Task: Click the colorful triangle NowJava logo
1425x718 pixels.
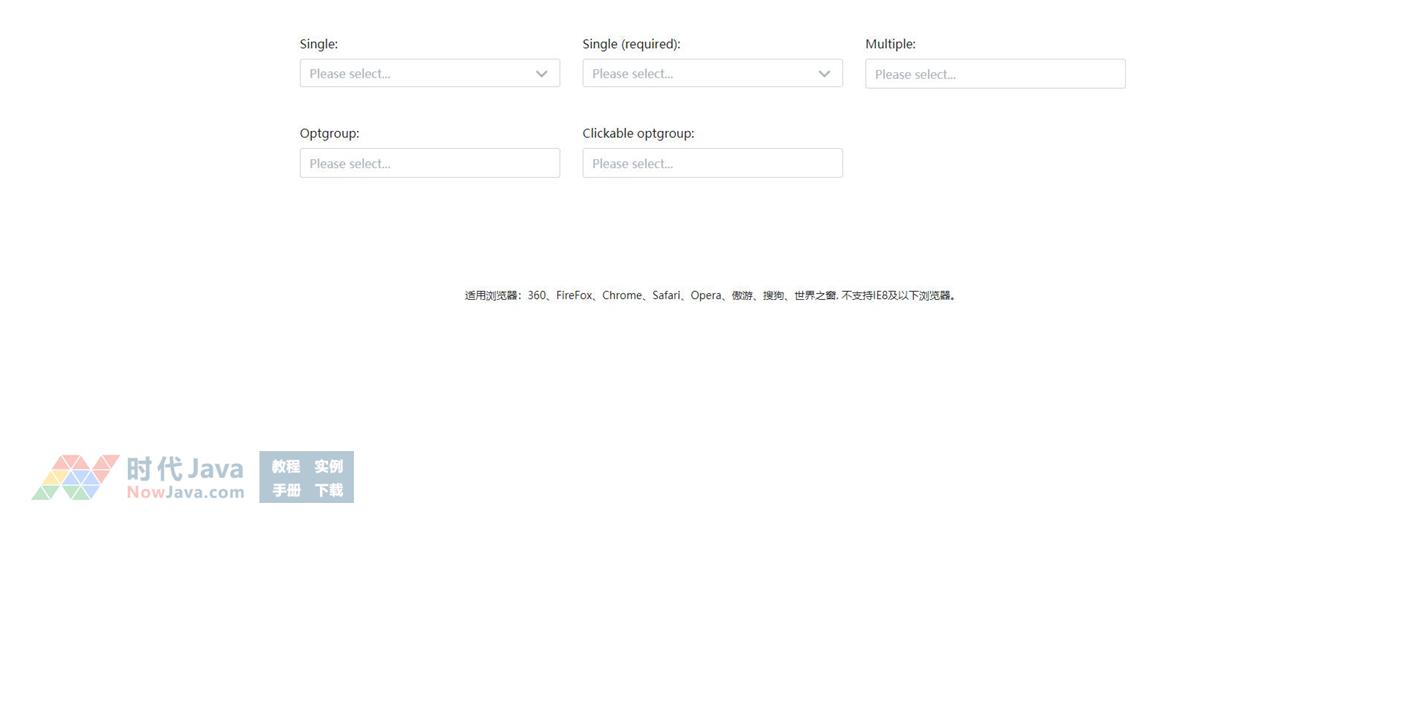Action: (75, 477)
